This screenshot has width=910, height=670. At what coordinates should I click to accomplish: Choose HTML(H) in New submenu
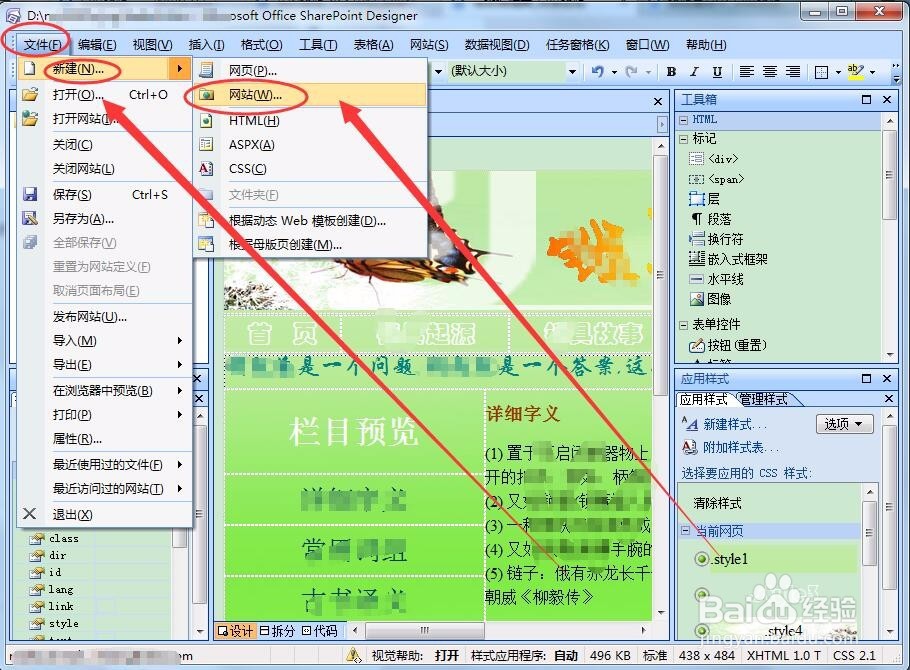[x=310, y=120]
